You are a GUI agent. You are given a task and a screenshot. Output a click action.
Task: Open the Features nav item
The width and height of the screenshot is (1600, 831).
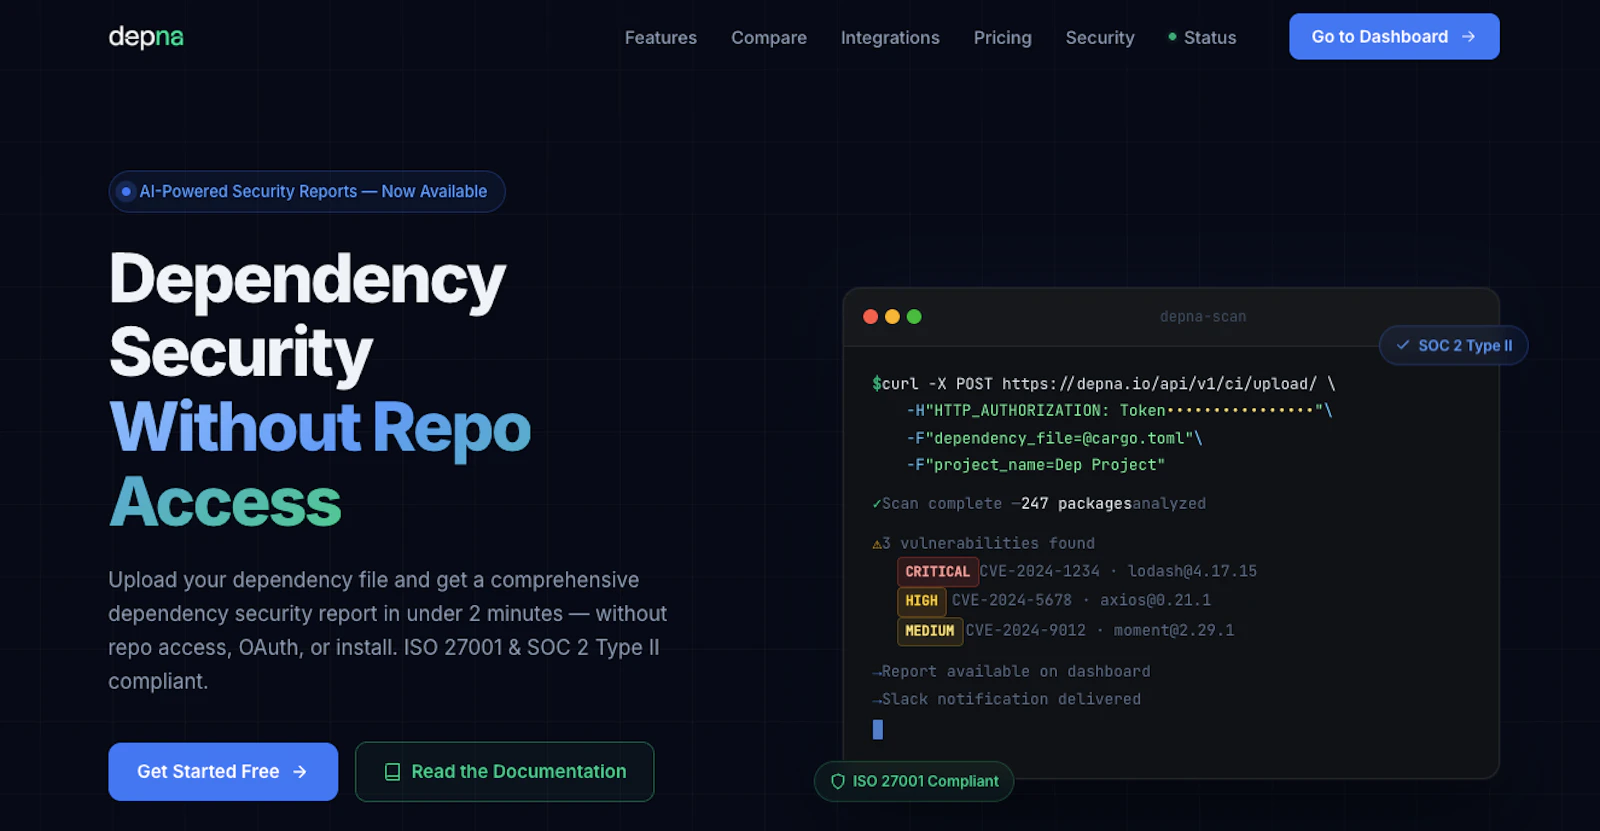(x=661, y=38)
